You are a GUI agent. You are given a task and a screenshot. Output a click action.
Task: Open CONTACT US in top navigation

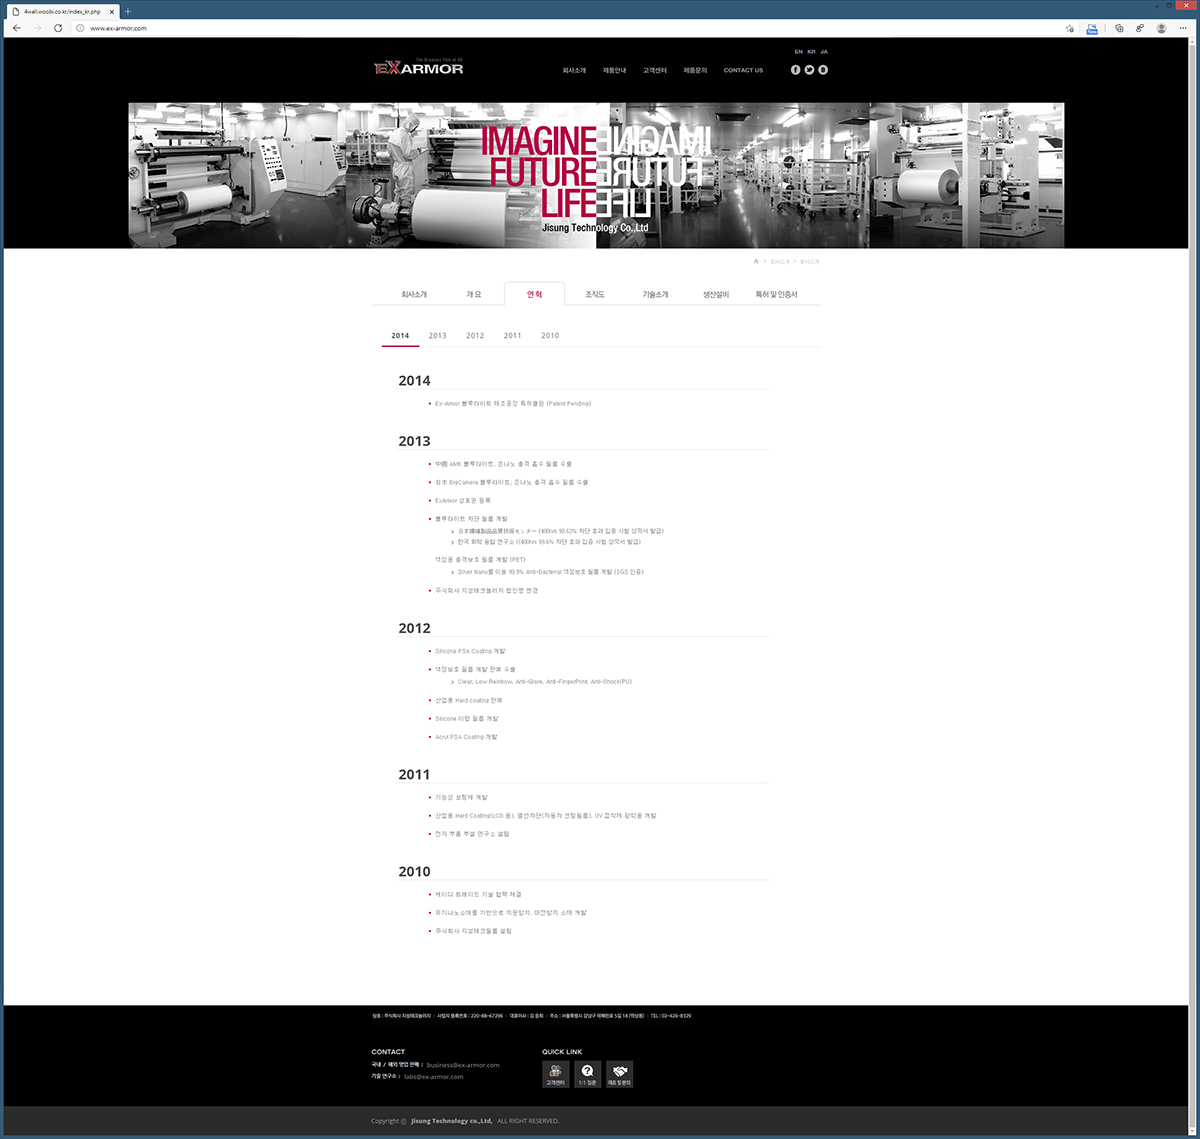pyautogui.click(x=743, y=71)
